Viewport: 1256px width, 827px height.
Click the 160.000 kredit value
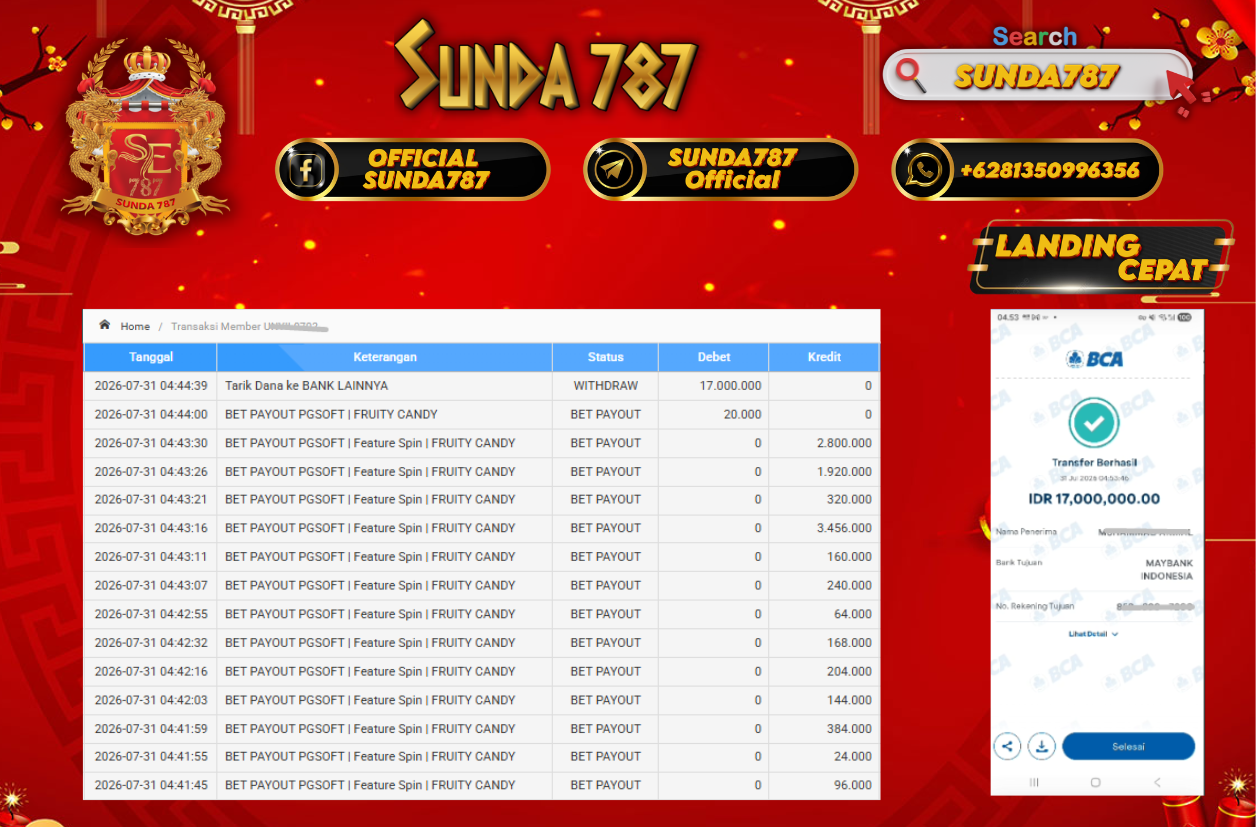850,557
